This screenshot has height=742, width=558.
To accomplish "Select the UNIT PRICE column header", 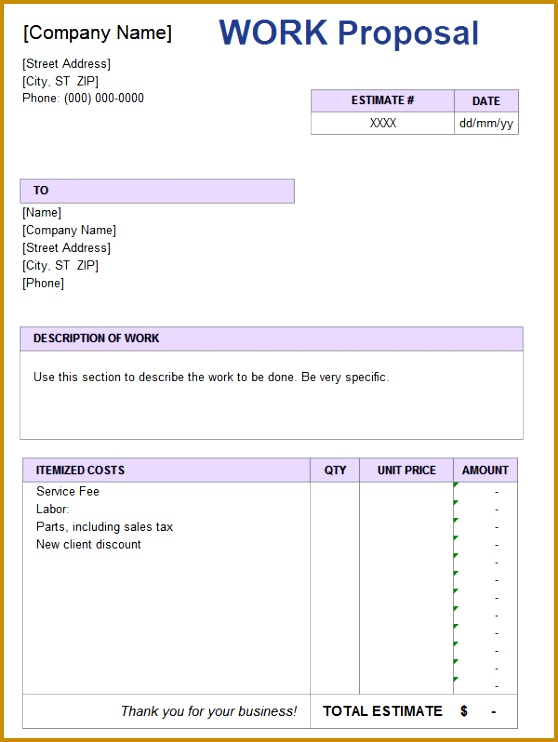I will [407, 470].
